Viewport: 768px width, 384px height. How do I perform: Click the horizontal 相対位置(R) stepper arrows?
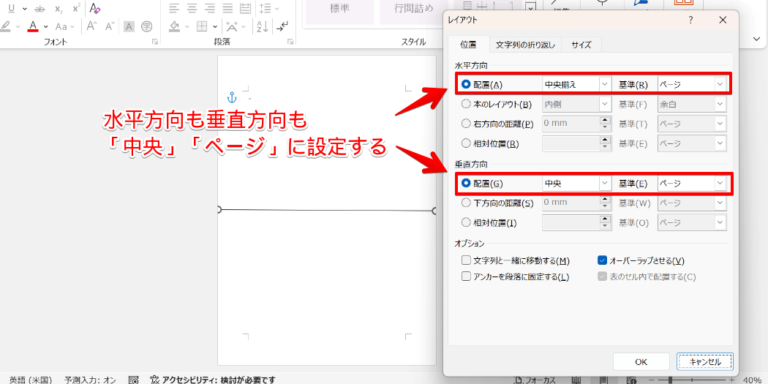coord(606,144)
